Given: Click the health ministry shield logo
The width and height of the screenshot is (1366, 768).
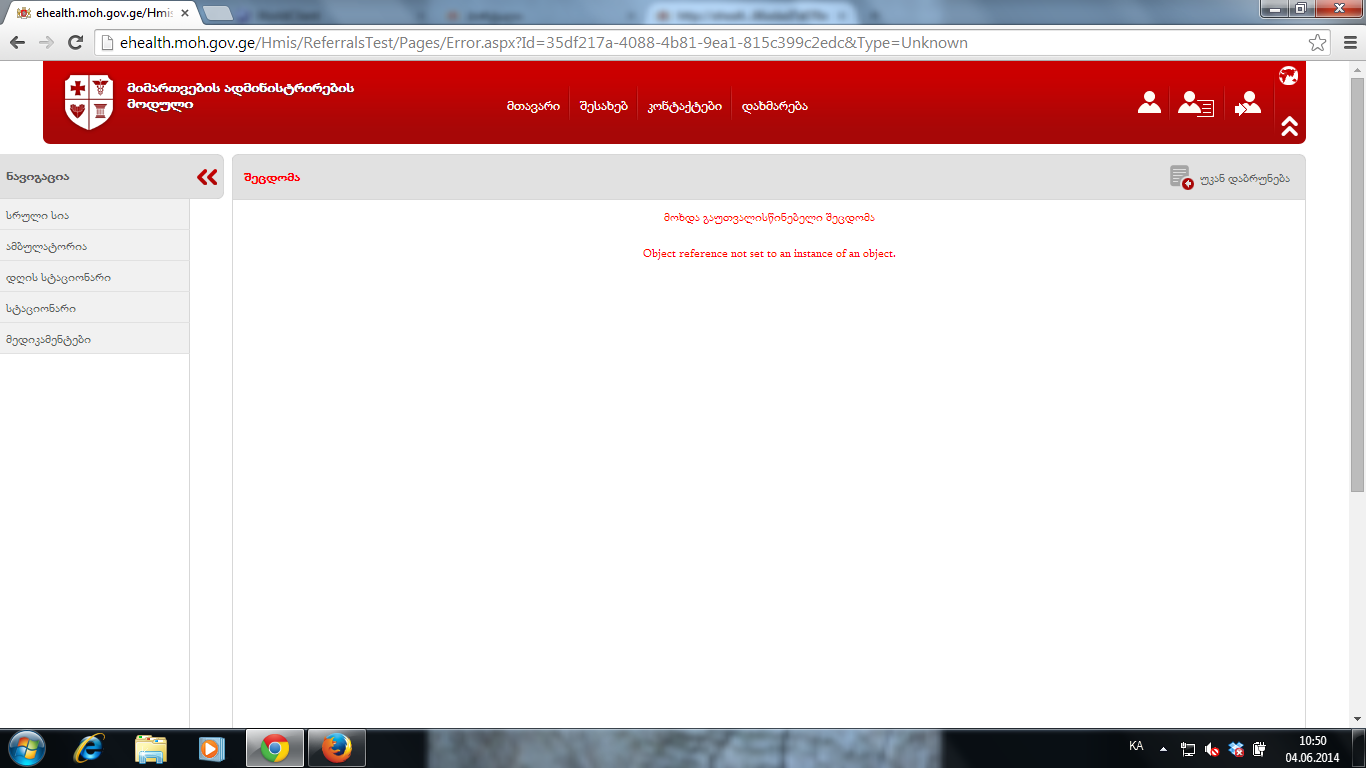Looking at the screenshot, I should point(89,102).
